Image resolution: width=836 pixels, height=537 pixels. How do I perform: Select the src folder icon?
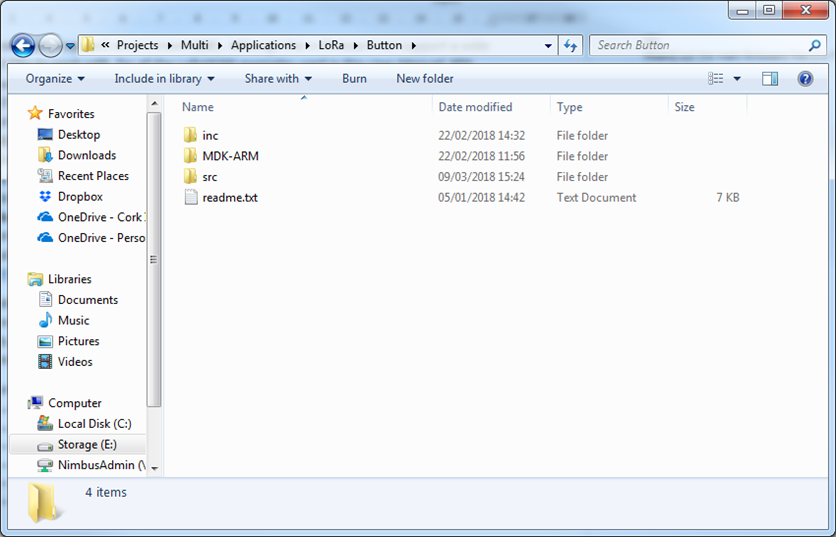pos(190,177)
